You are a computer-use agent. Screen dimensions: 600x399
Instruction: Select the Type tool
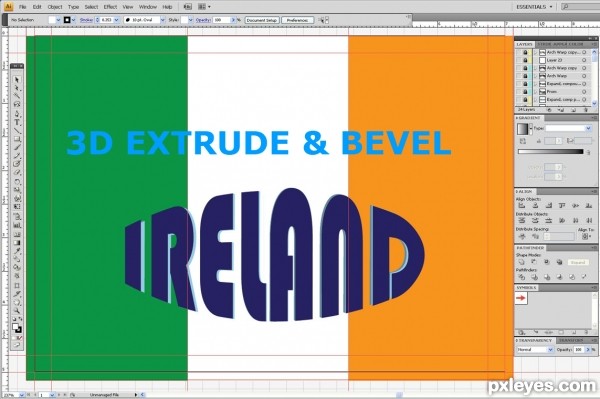click(17, 122)
